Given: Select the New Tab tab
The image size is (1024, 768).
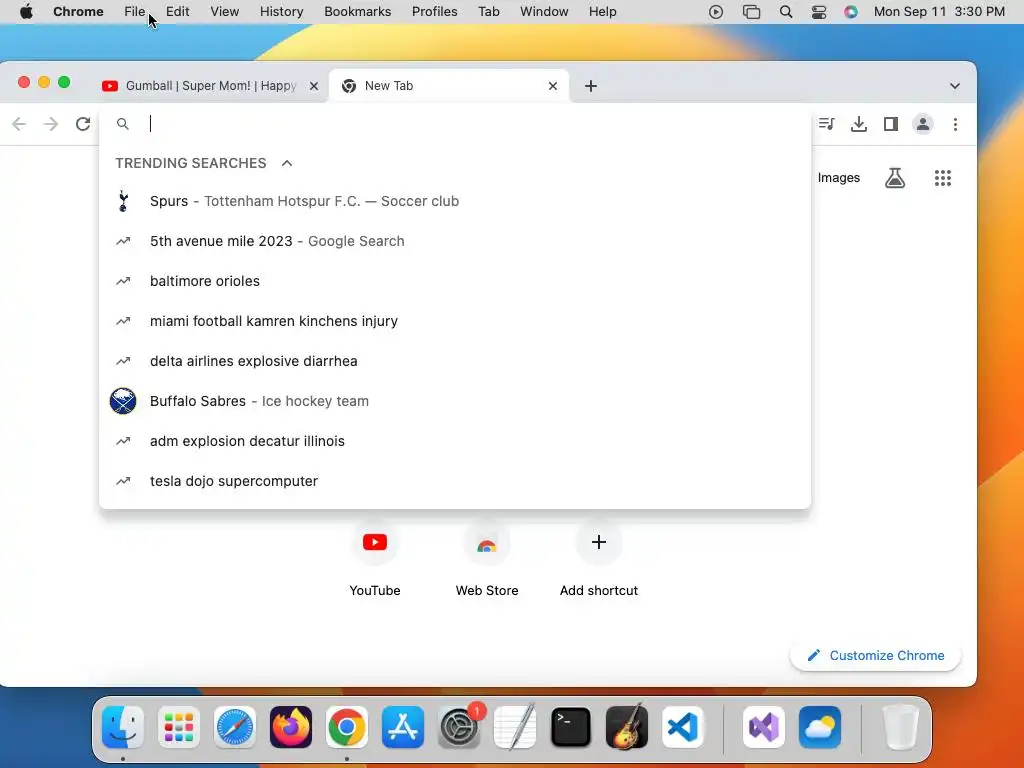Looking at the screenshot, I should coord(449,86).
